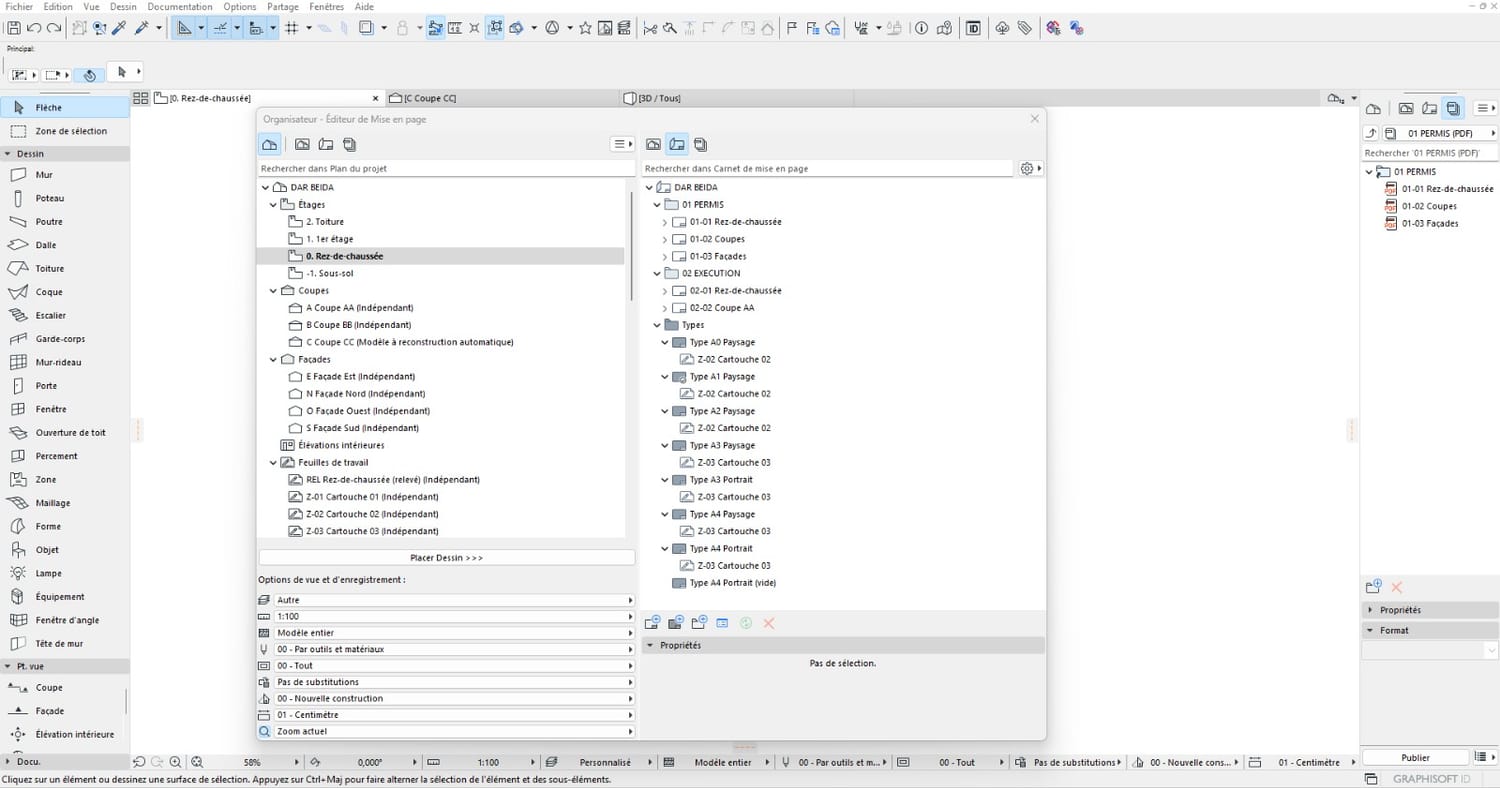Switch to the C Coupe CC tab

click(x=430, y=98)
